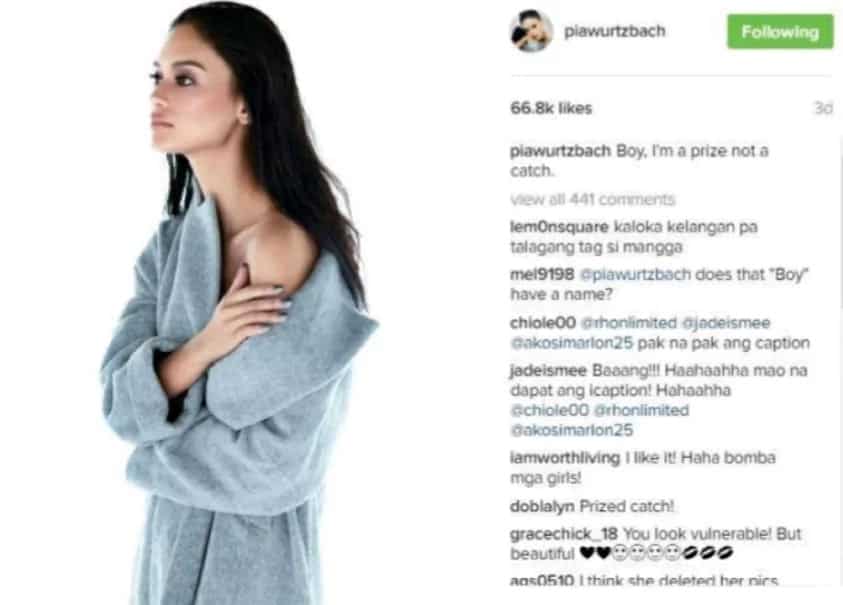Open jadeismee commenter profile
The height and width of the screenshot is (605, 843).
tap(548, 371)
